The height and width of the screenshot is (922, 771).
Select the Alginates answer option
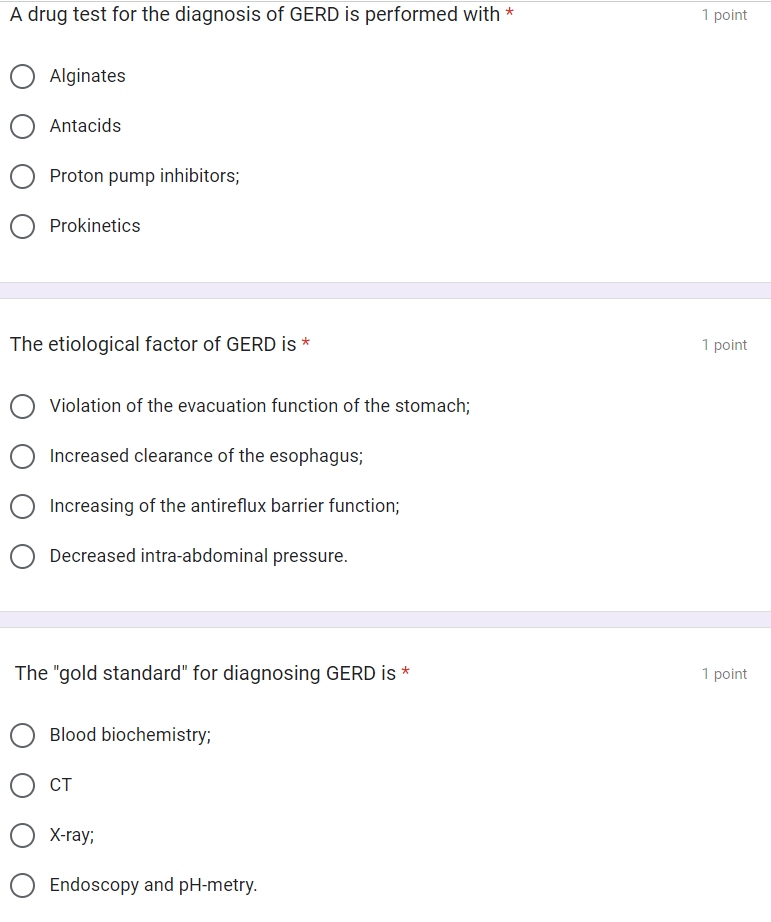coord(22,76)
